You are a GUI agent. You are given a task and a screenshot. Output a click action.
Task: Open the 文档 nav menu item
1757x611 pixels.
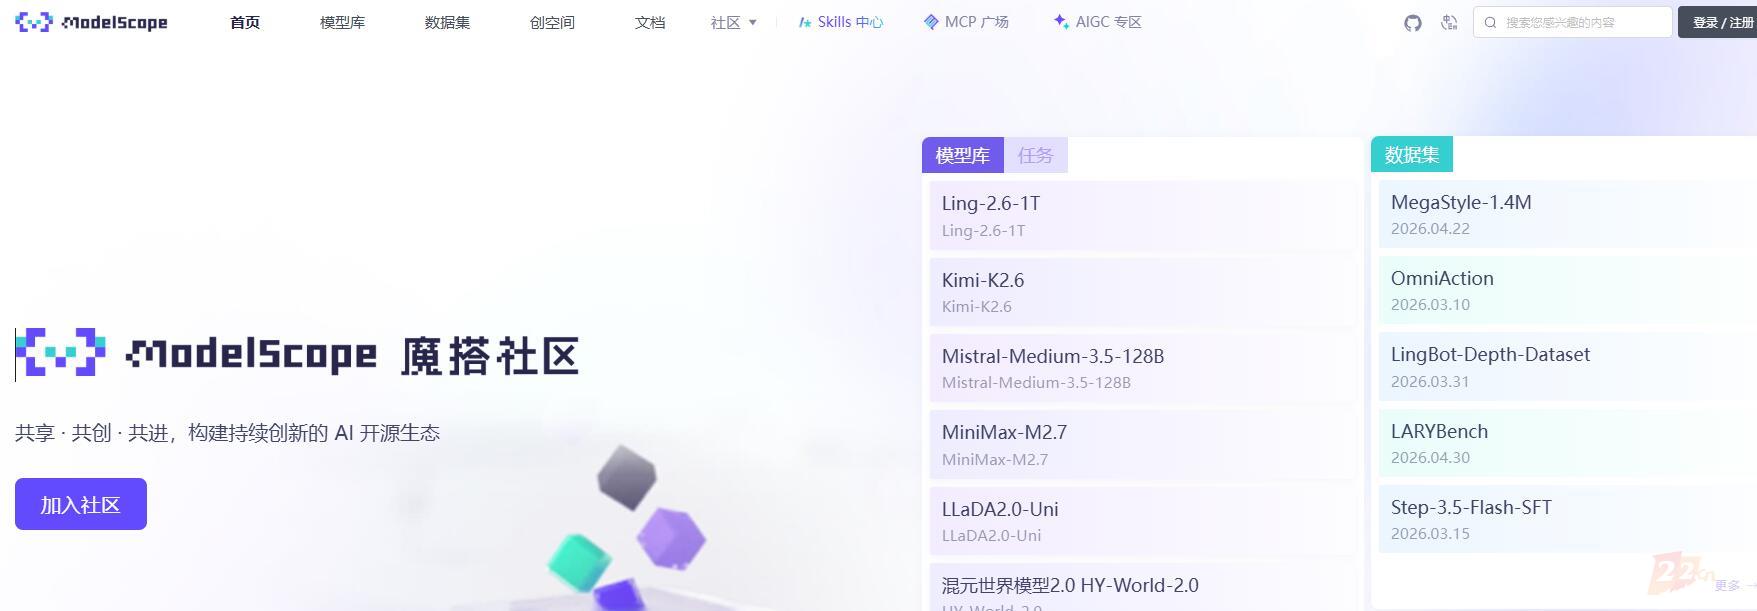(x=650, y=22)
